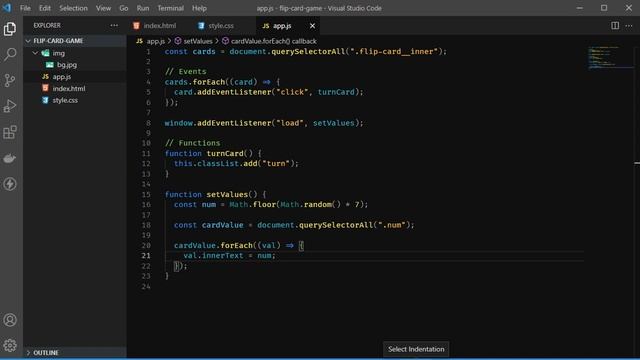Viewport: 640px width, 360px height.
Task: Switch to the style.css tab
Action: click(x=221, y=26)
